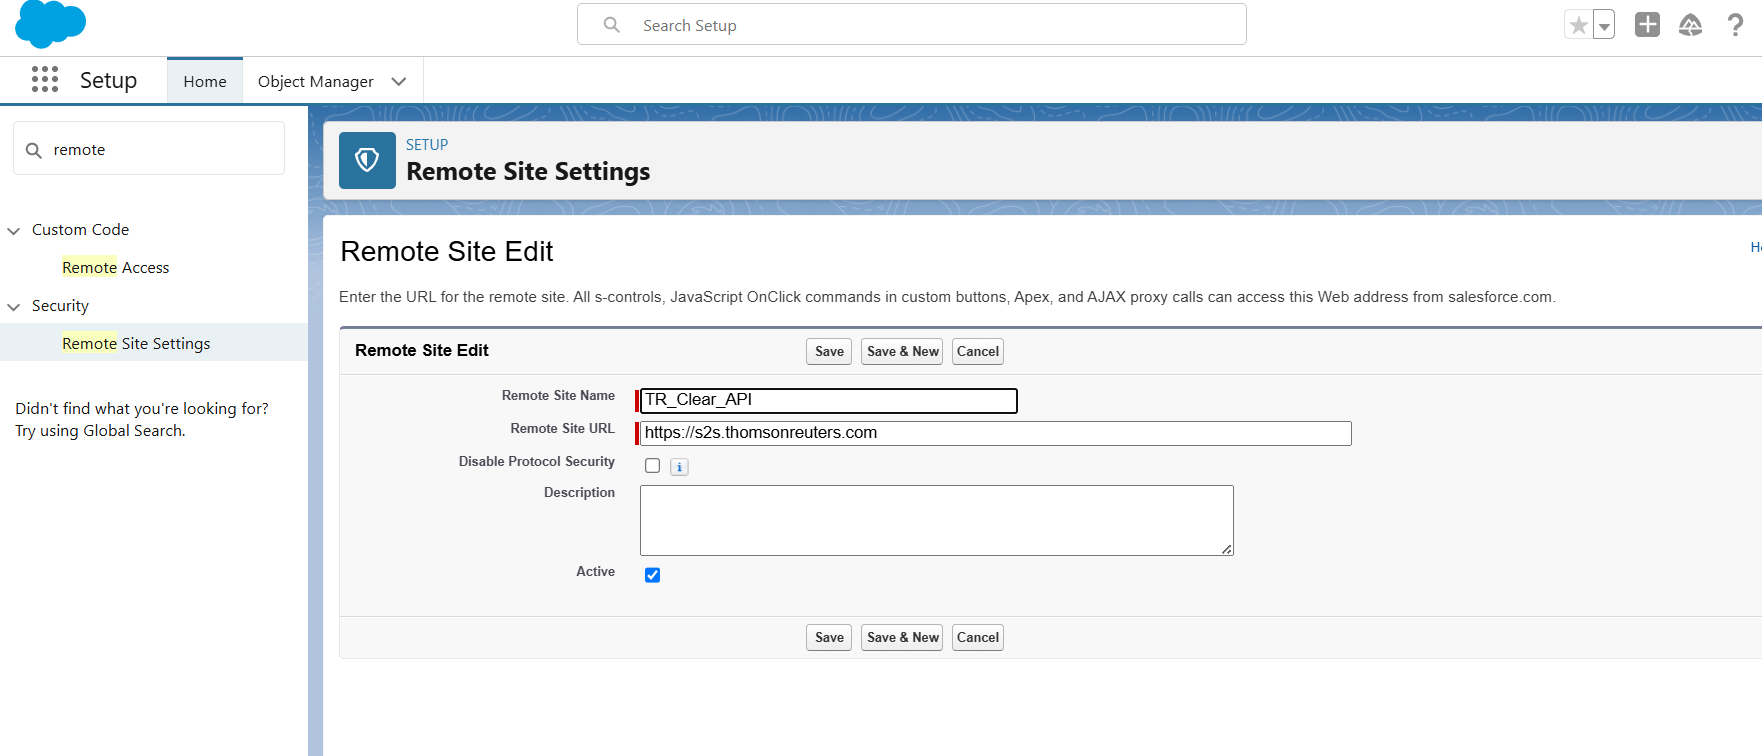Open the Favorites list dropdown arrow
This screenshot has width=1762, height=756.
point(1604,25)
